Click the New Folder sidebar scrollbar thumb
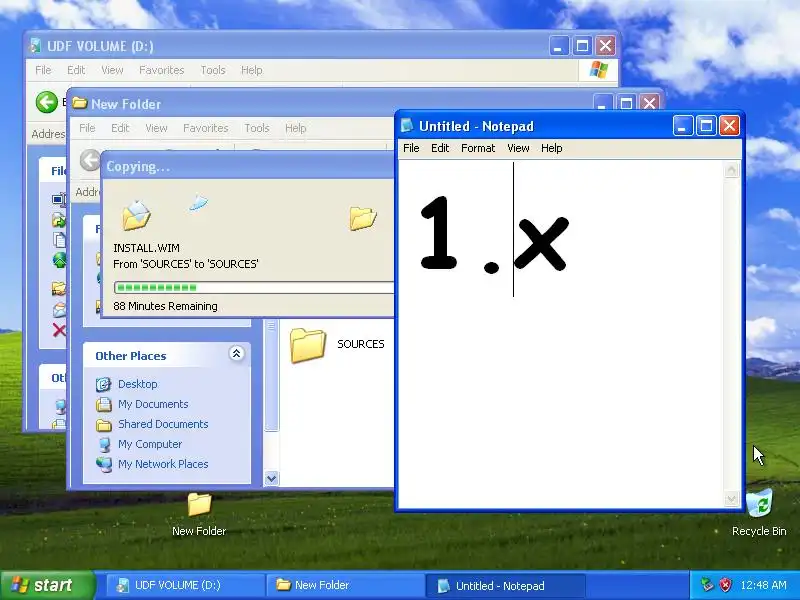This screenshot has width=800, height=600. click(x=271, y=375)
